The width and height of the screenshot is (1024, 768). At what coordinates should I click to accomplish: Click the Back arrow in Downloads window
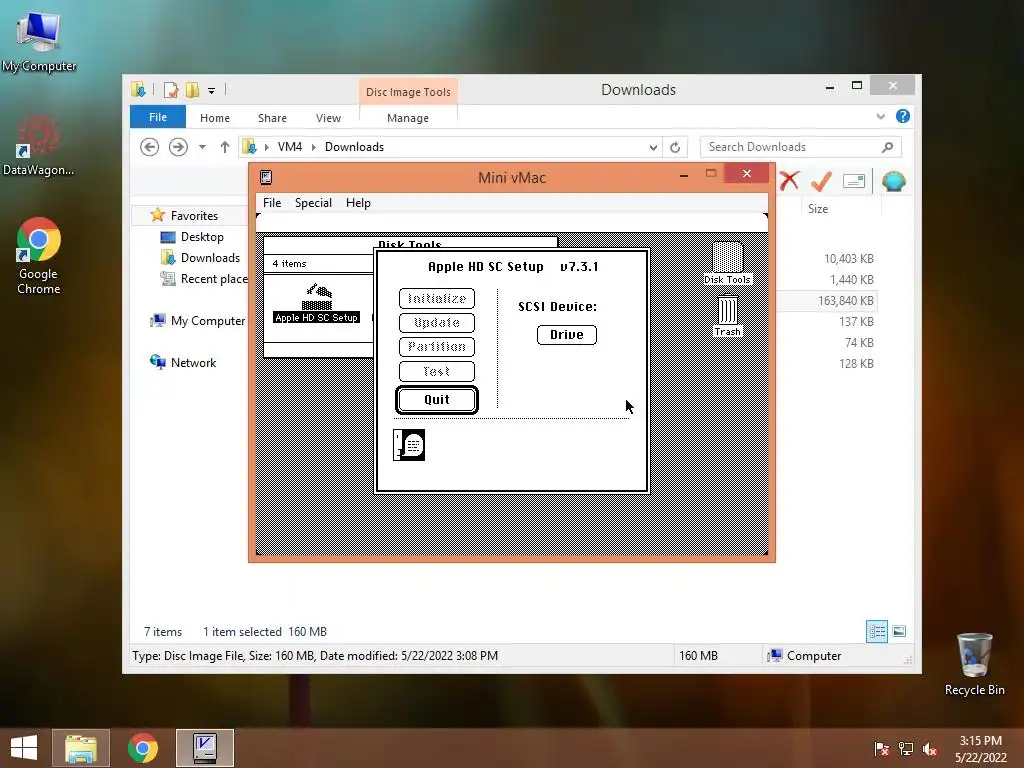tap(150, 147)
